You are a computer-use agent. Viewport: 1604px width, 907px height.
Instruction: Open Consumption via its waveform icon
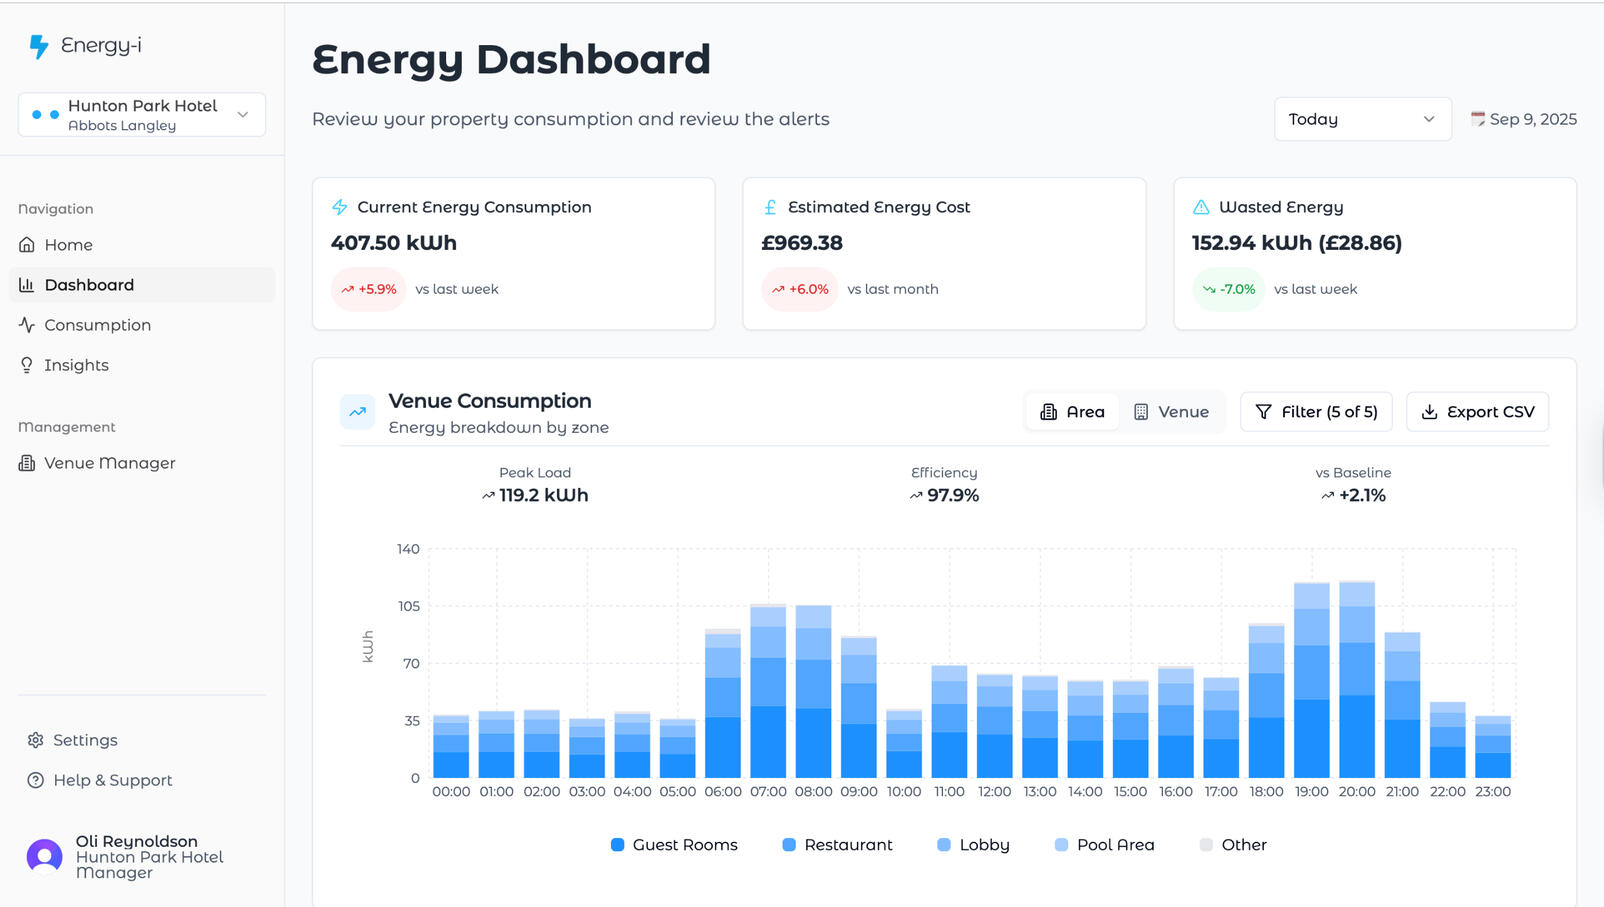27,325
